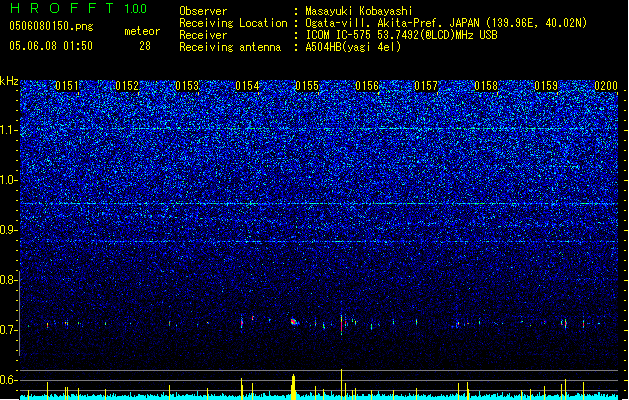Click the bright meteor echo near 0155
The image size is (629, 400).
293,321
